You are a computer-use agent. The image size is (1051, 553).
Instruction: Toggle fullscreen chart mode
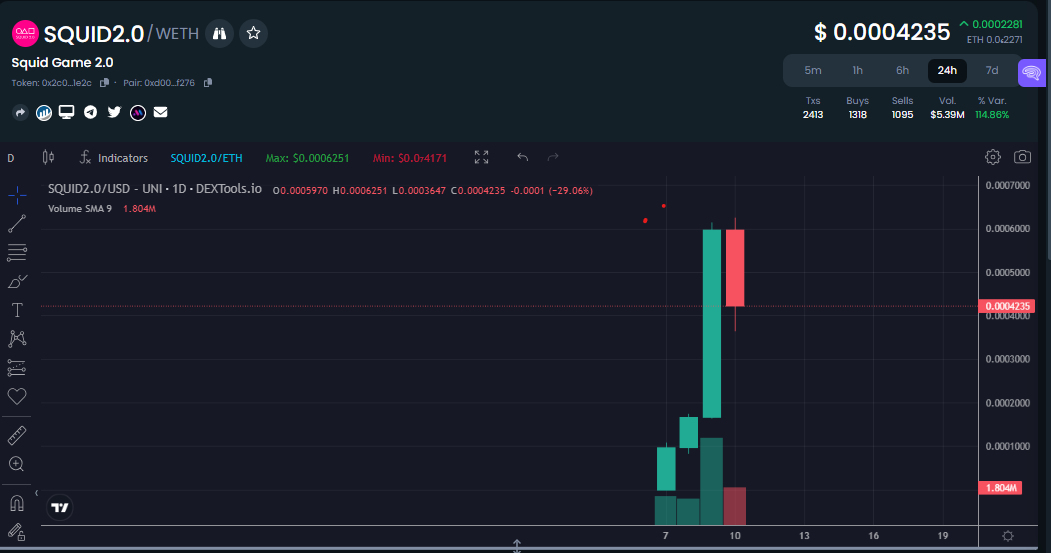pos(481,158)
